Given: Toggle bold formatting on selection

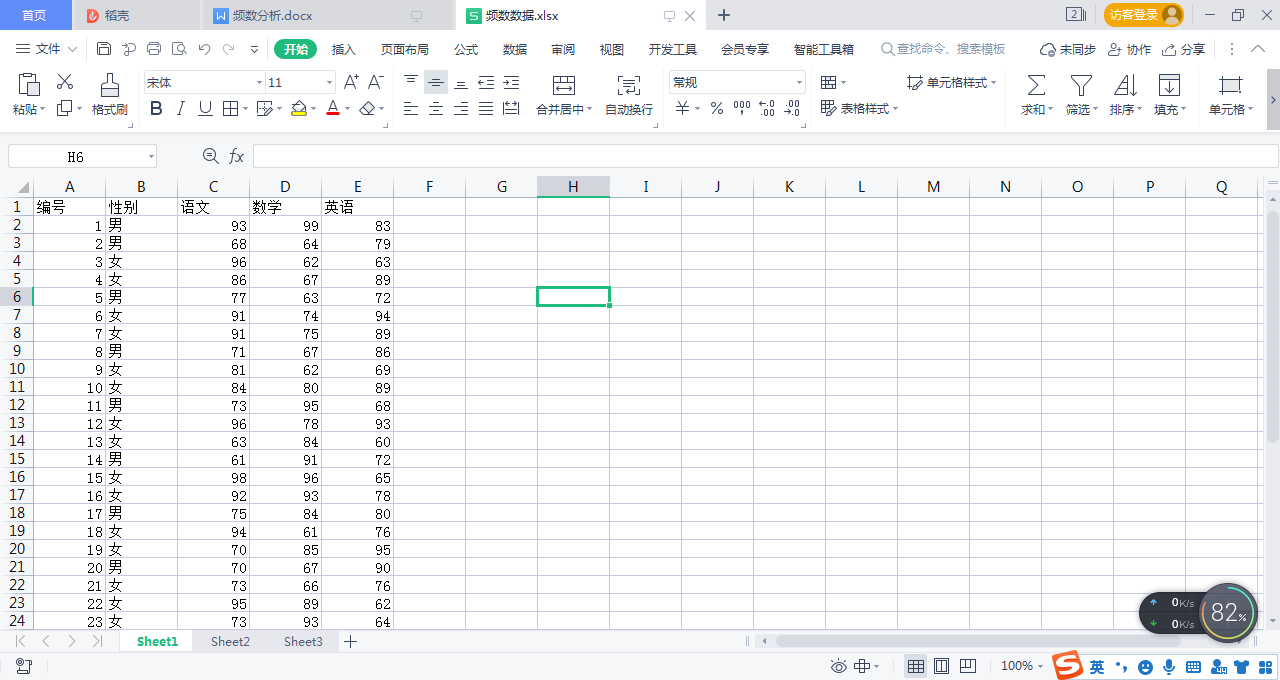Looking at the screenshot, I should pyautogui.click(x=155, y=108).
